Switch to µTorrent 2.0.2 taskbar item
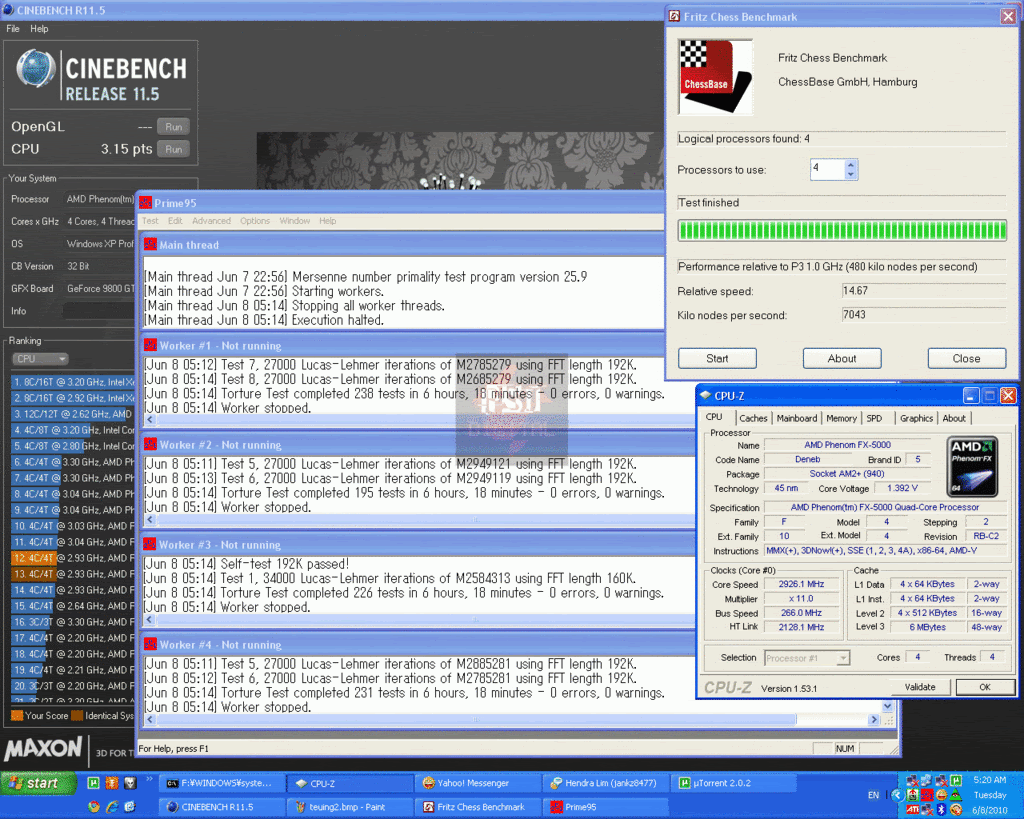This screenshot has height=819, width=1024. [734, 783]
